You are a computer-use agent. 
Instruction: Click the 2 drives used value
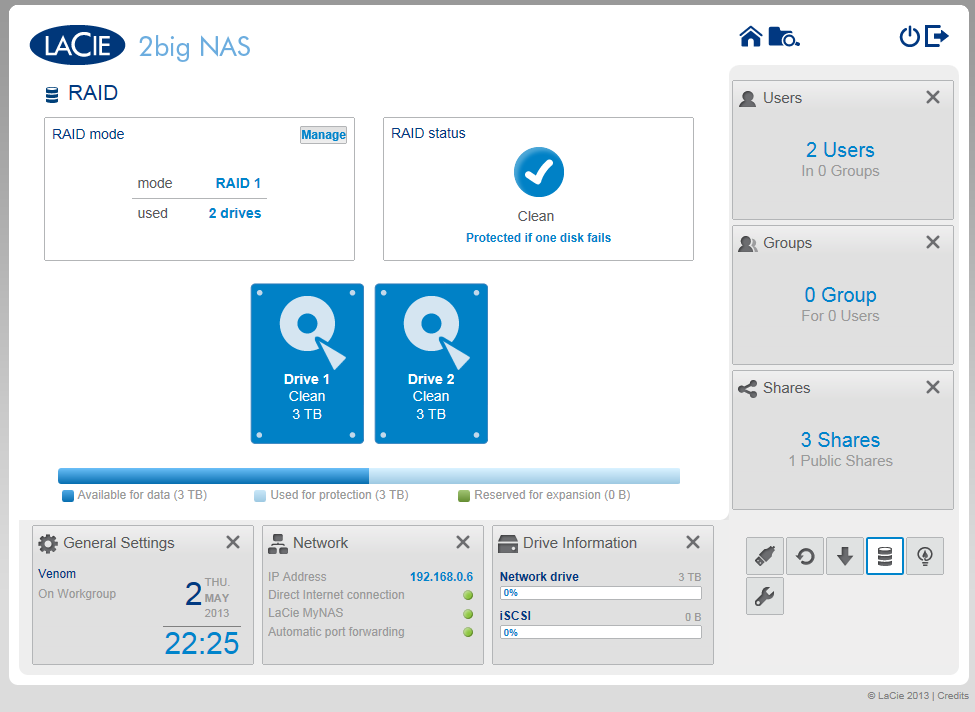(x=234, y=213)
